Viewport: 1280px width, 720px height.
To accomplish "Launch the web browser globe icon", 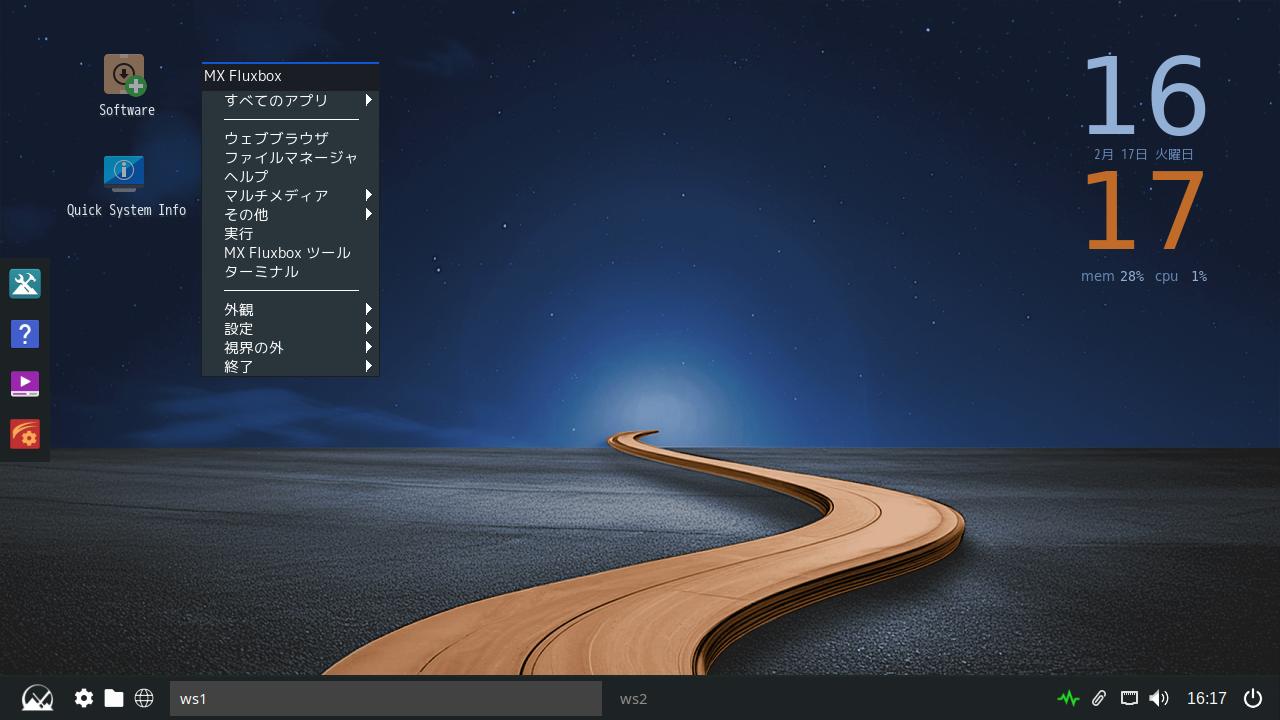I will pyautogui.click(x=144, y=698).
